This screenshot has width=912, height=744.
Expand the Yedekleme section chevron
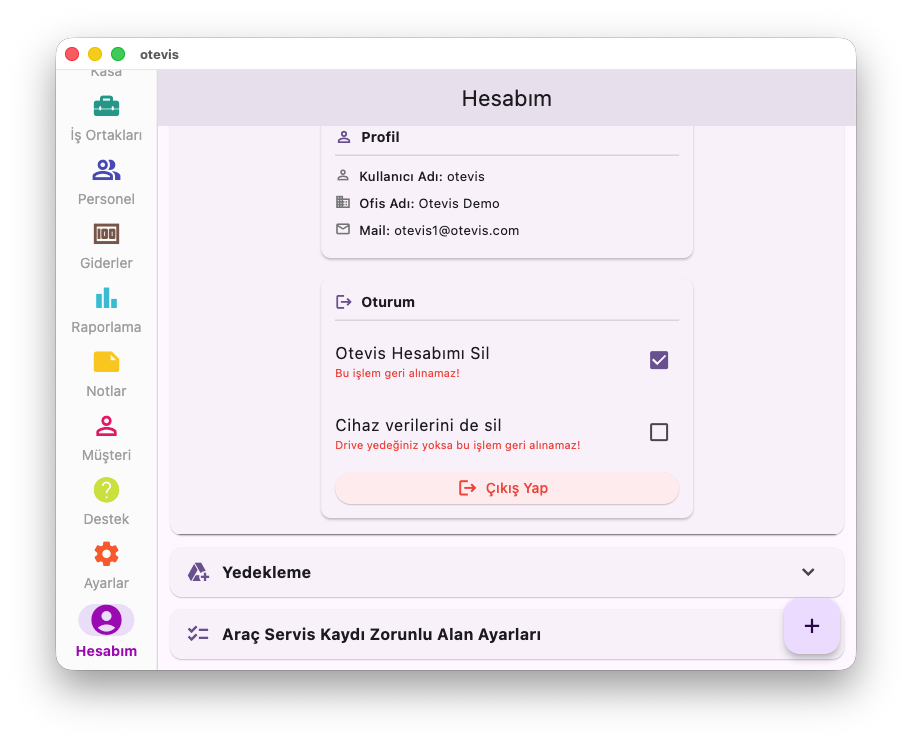point(808,572)
